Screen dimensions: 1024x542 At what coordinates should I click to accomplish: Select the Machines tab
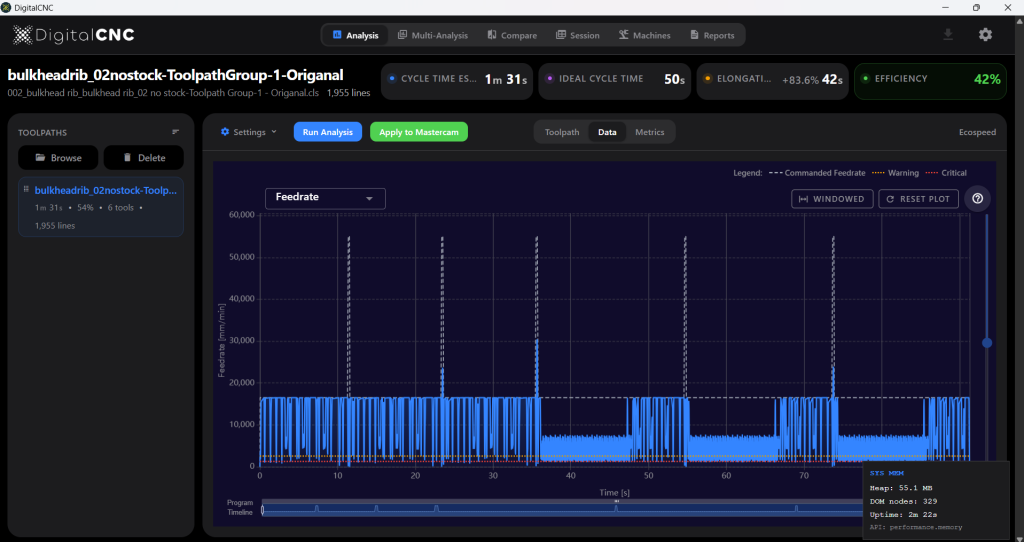[x=645, y=35]
